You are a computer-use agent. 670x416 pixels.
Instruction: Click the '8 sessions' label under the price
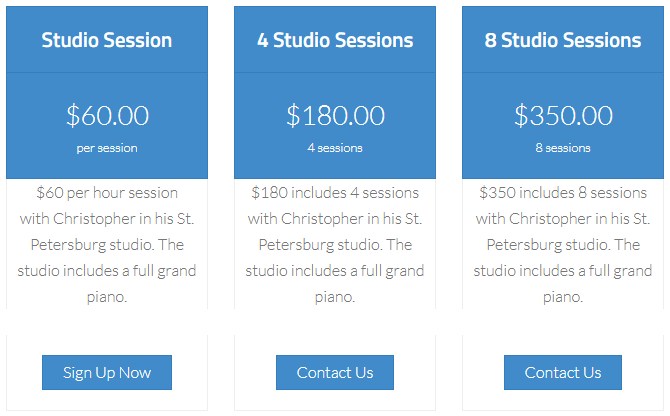tap(563, 148)
